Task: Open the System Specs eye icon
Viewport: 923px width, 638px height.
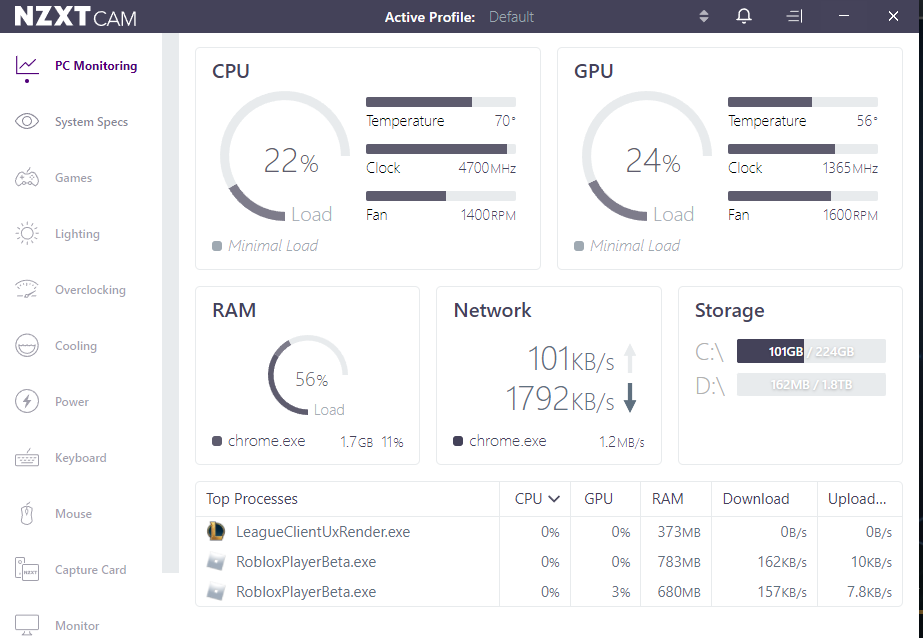Action: (x=27, y=122)
